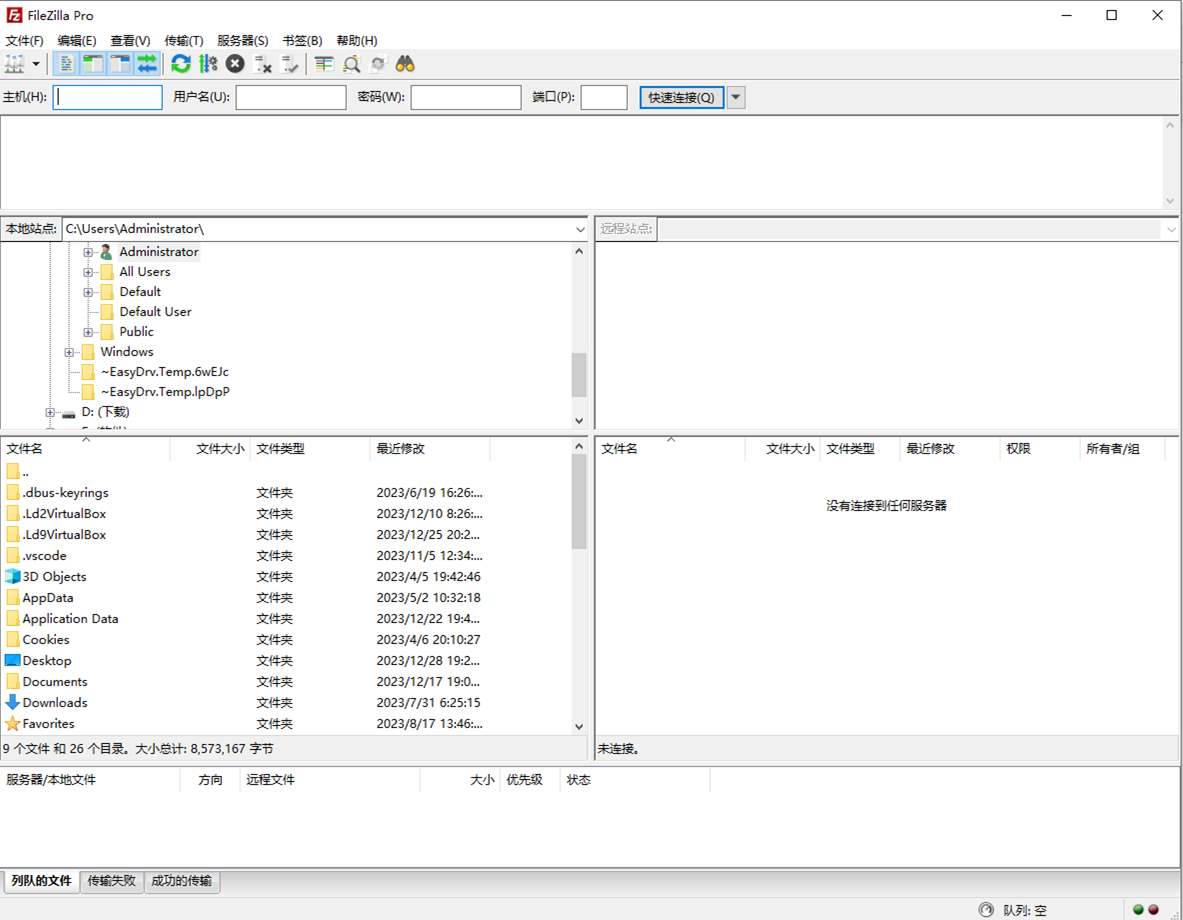
Task: Toggle directory comparison icon
Action: tap(352, 64)
